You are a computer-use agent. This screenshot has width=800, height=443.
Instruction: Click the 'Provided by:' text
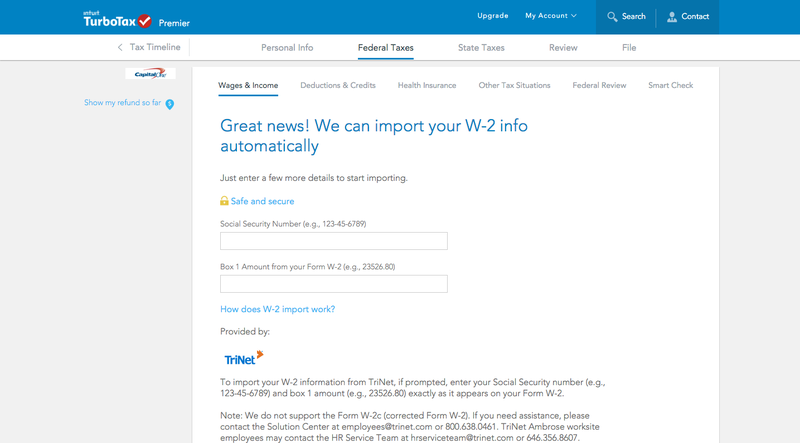pos(245,332)
